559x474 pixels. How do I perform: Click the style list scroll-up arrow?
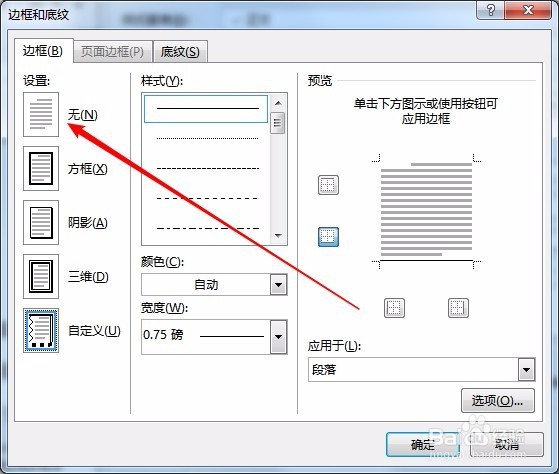tap(278, 103)
